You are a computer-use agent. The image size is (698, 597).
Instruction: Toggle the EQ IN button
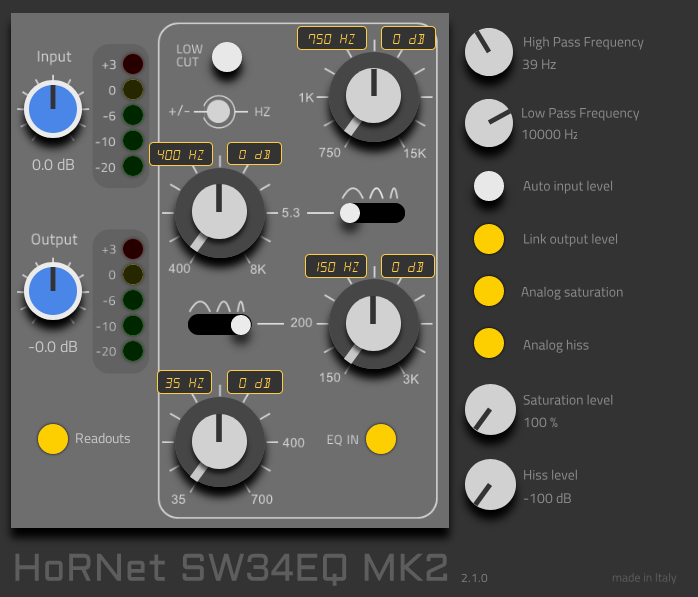(381, 439)
